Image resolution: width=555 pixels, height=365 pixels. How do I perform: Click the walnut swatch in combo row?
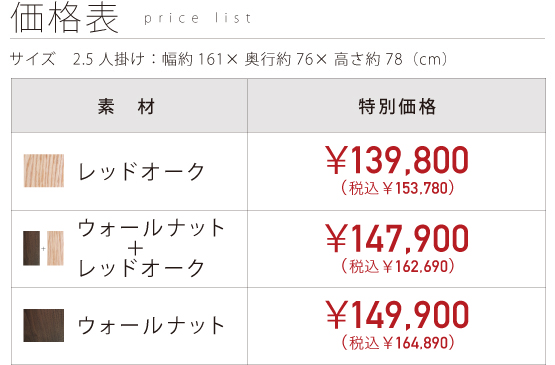(32, 248)
